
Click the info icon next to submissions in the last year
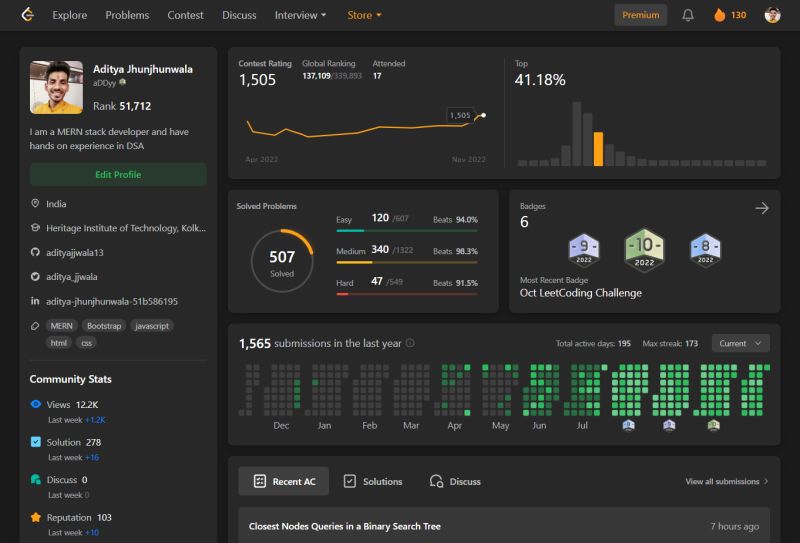click(x=410, y=343)
